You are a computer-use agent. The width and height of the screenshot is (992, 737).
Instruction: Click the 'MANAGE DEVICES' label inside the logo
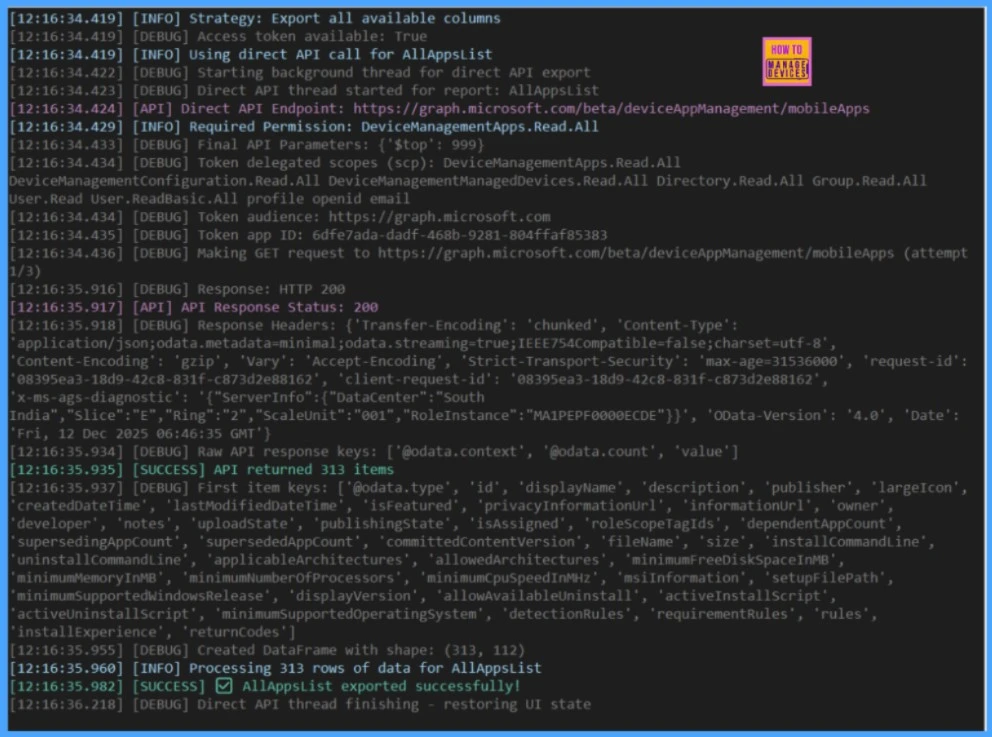point(786,67)
